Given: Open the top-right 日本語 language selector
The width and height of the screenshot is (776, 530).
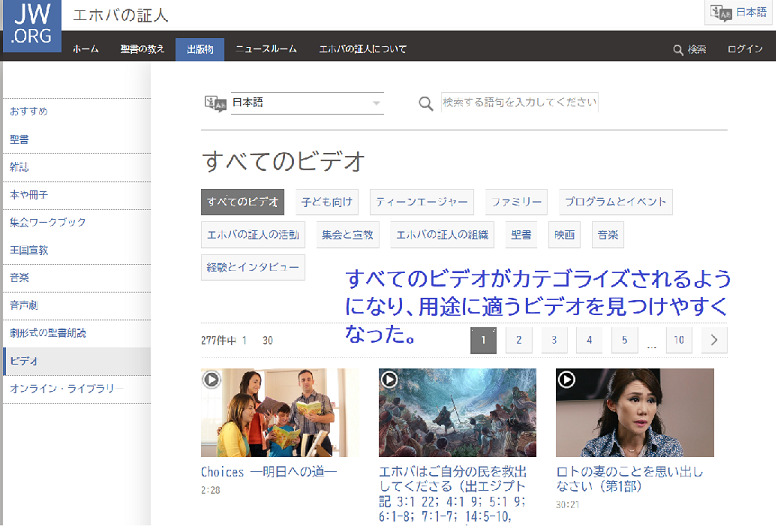Looking at the screenshot, I should pos(738,12).
